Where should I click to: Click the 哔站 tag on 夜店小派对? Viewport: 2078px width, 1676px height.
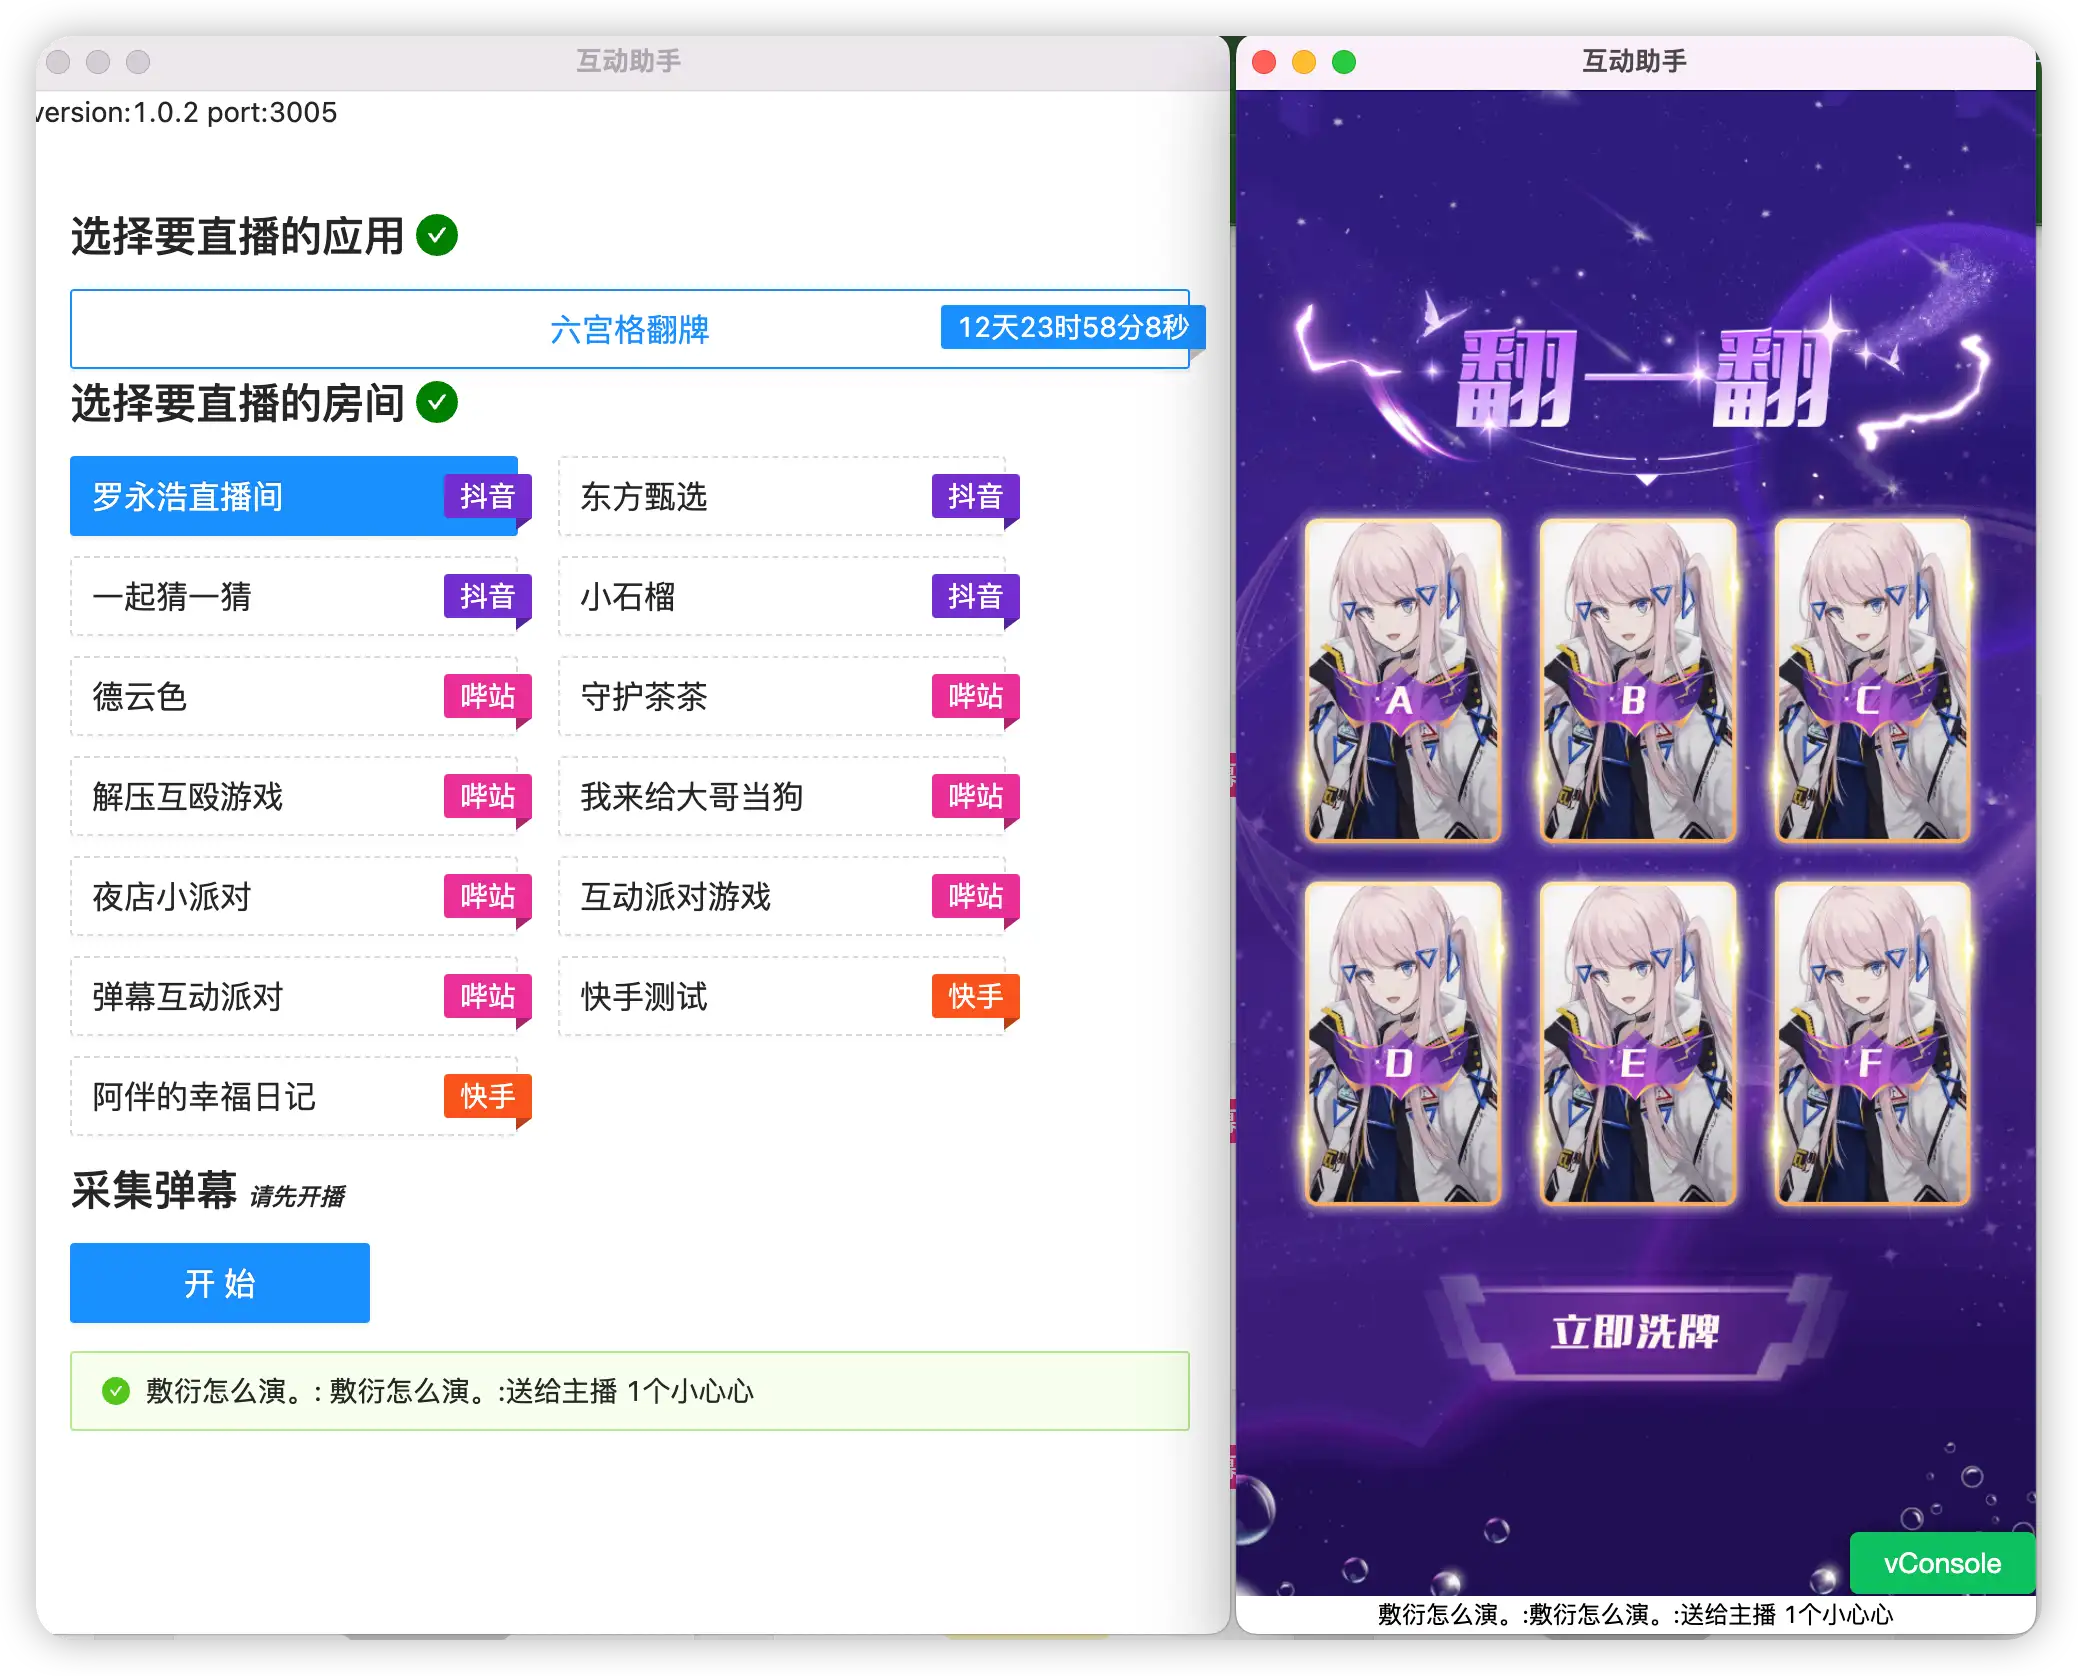(x=487, y=896)
